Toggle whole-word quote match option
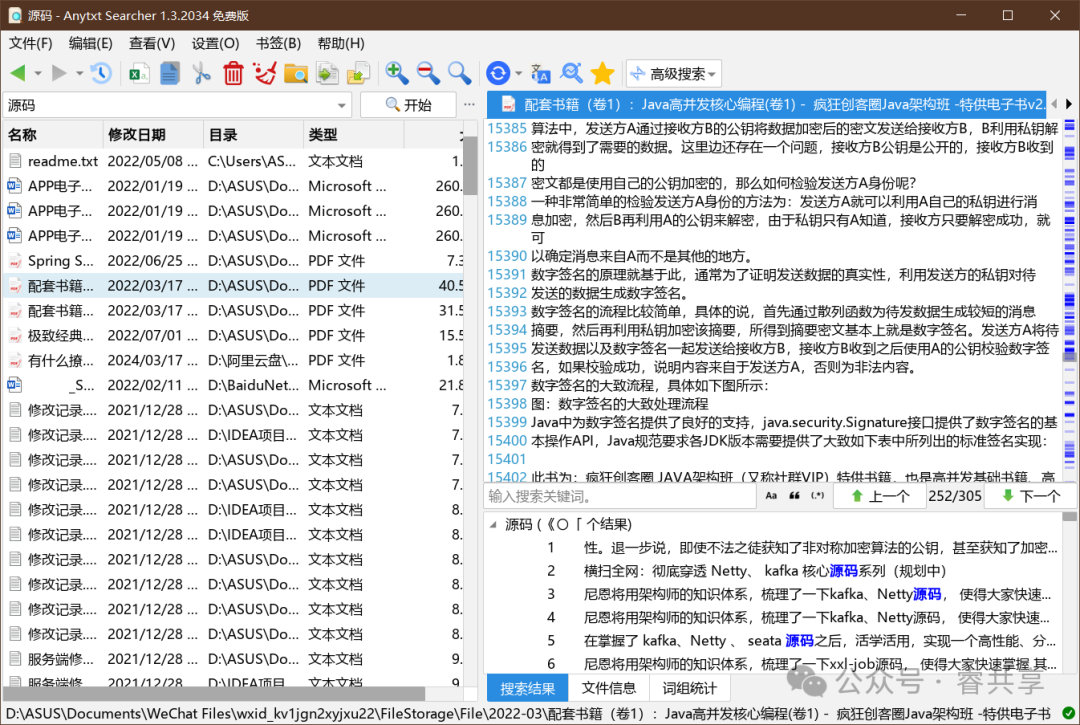Screen dimensions: 1080x725 (x=794, y=496)
